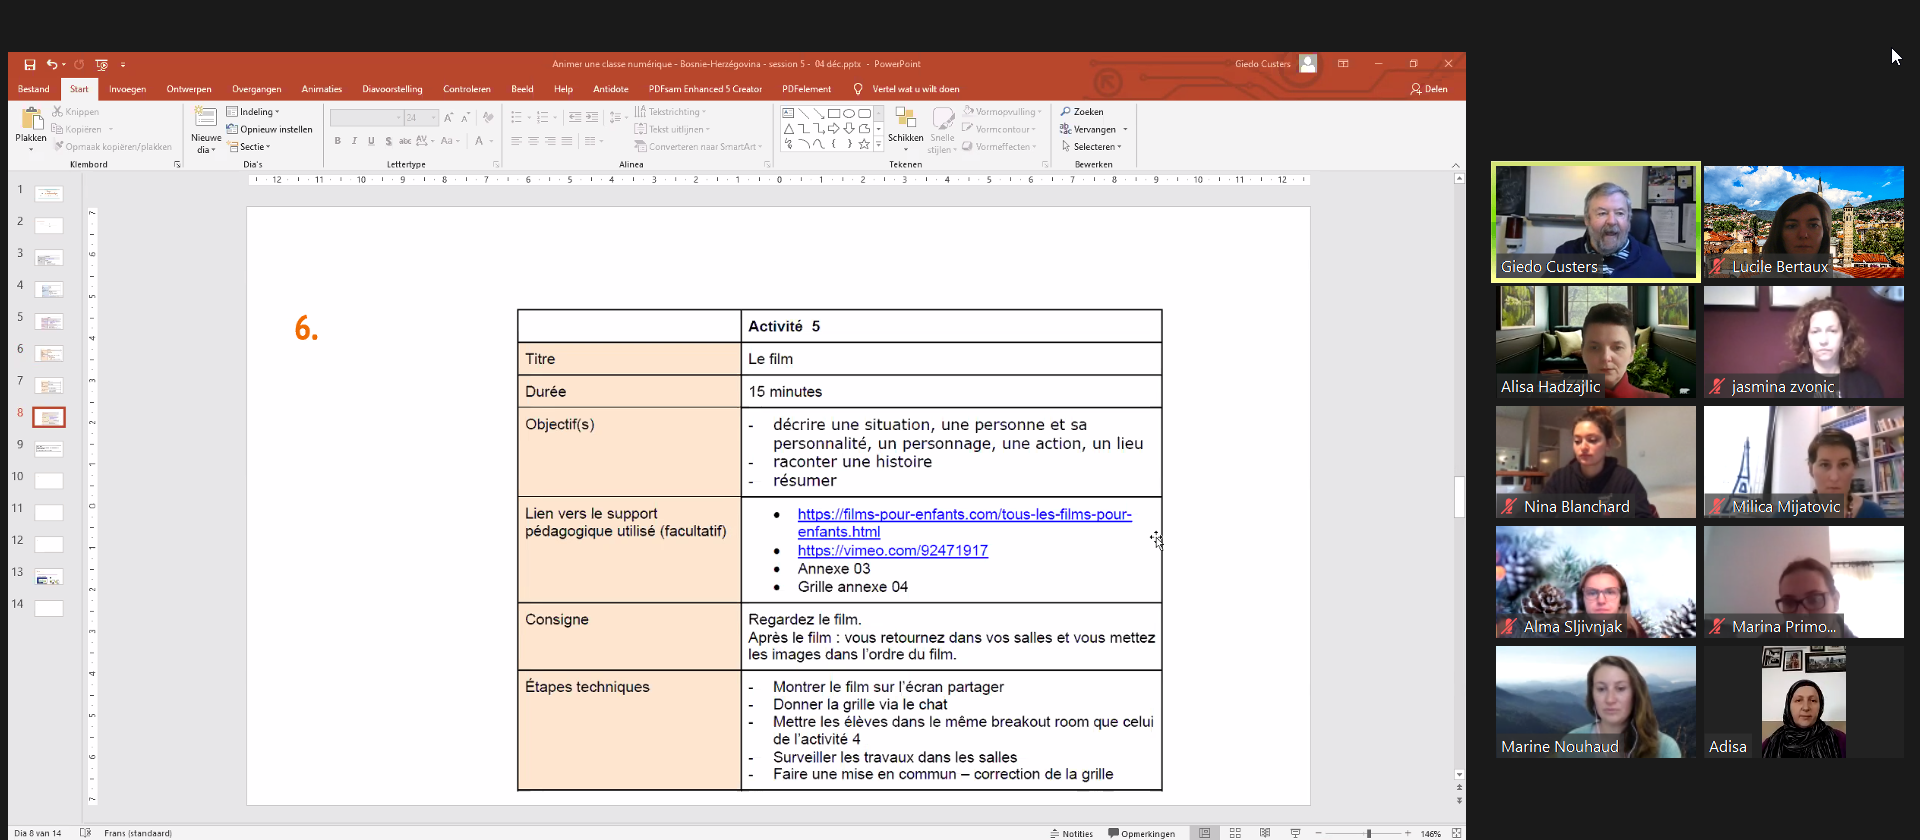1920x840 pixels.
Task: Start slideshow from beginning icon in title bar
Action: point(101,64)
